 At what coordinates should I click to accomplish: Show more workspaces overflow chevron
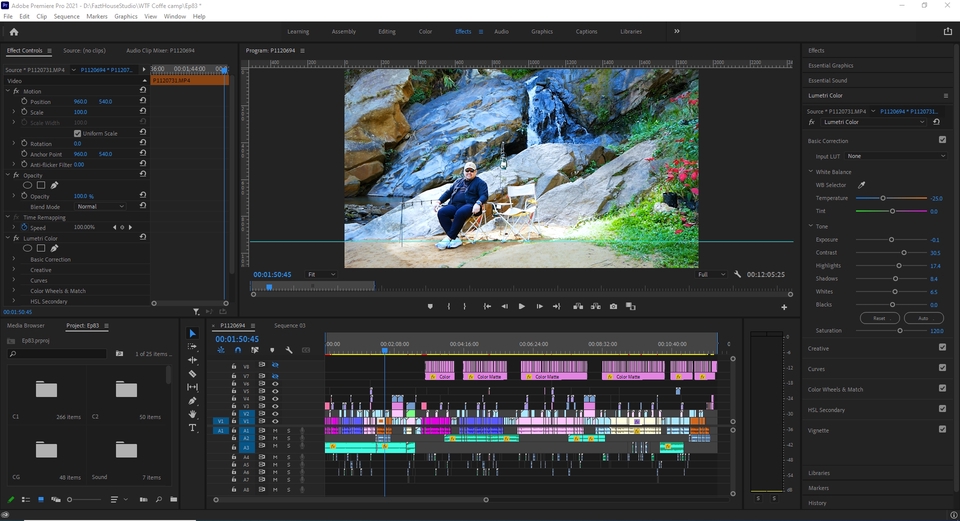[x=677, y=31]
